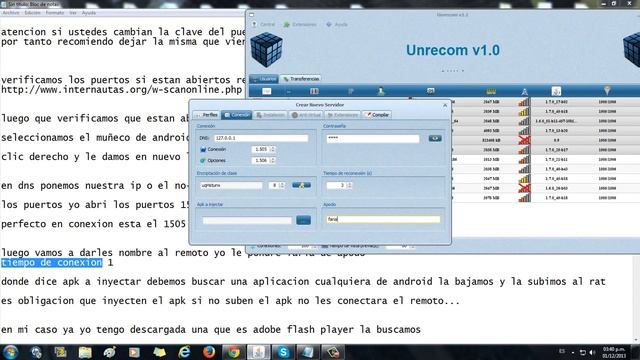This screenshot has width=640, height=360.
Task: Open the Java app taskbar button
Action: point(259,352)
